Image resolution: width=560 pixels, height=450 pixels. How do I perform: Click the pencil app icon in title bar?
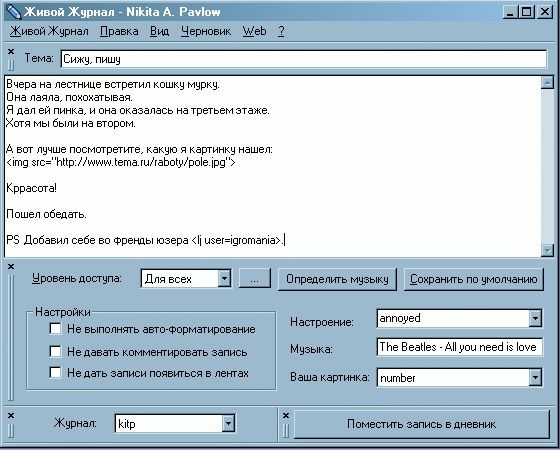click(x=14, y=12)
